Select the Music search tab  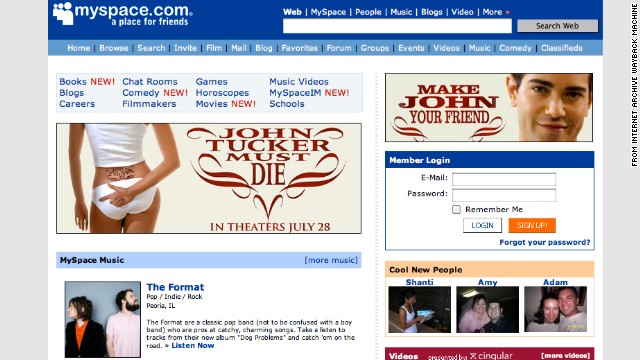pyautogui.click(x=401, y=12)
